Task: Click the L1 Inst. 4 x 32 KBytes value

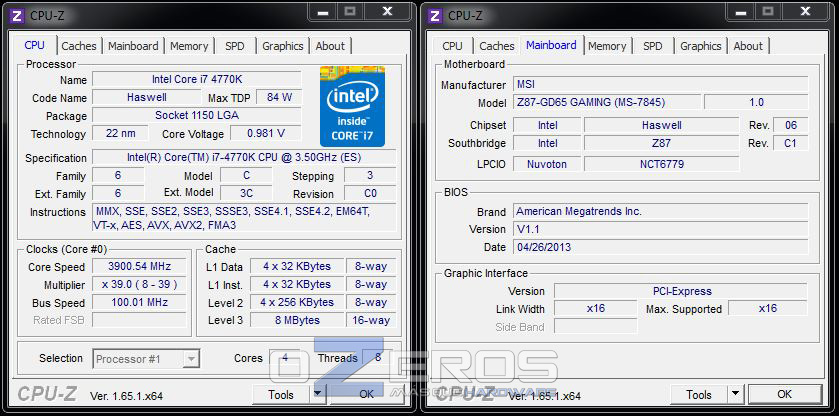Action: [x=297, y=284]
